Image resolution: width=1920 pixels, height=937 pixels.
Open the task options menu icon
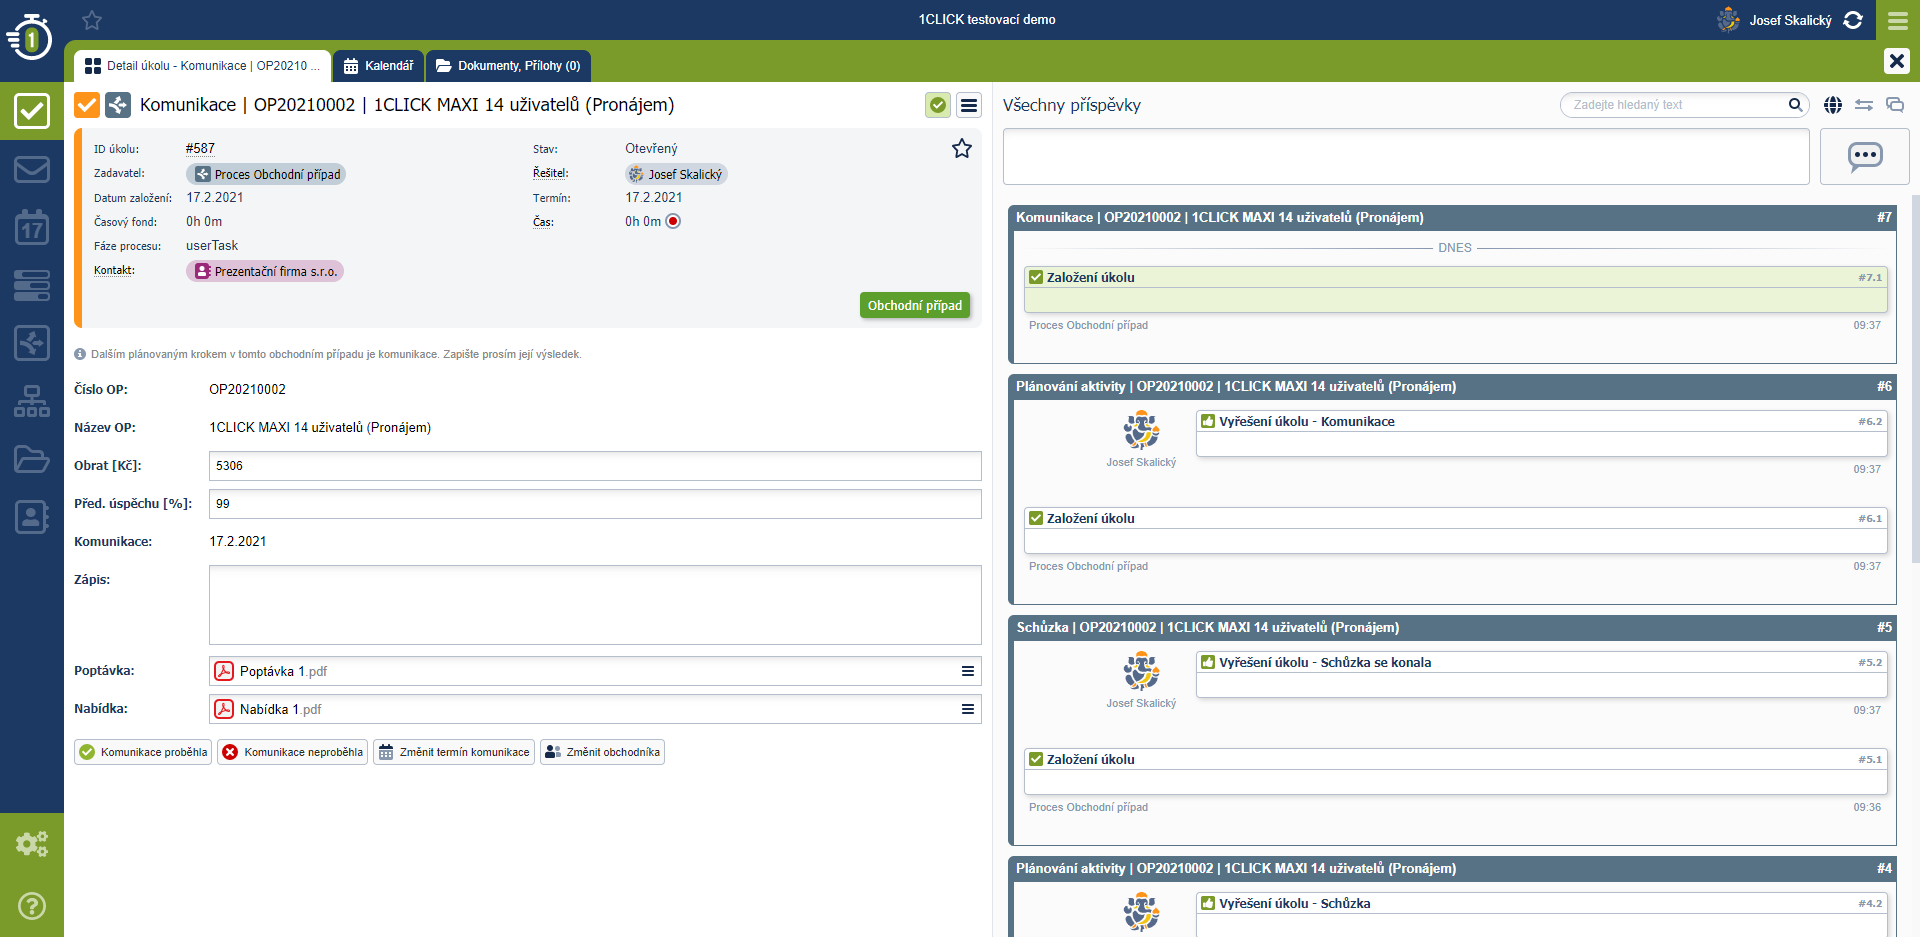click(x=969, y=105)
